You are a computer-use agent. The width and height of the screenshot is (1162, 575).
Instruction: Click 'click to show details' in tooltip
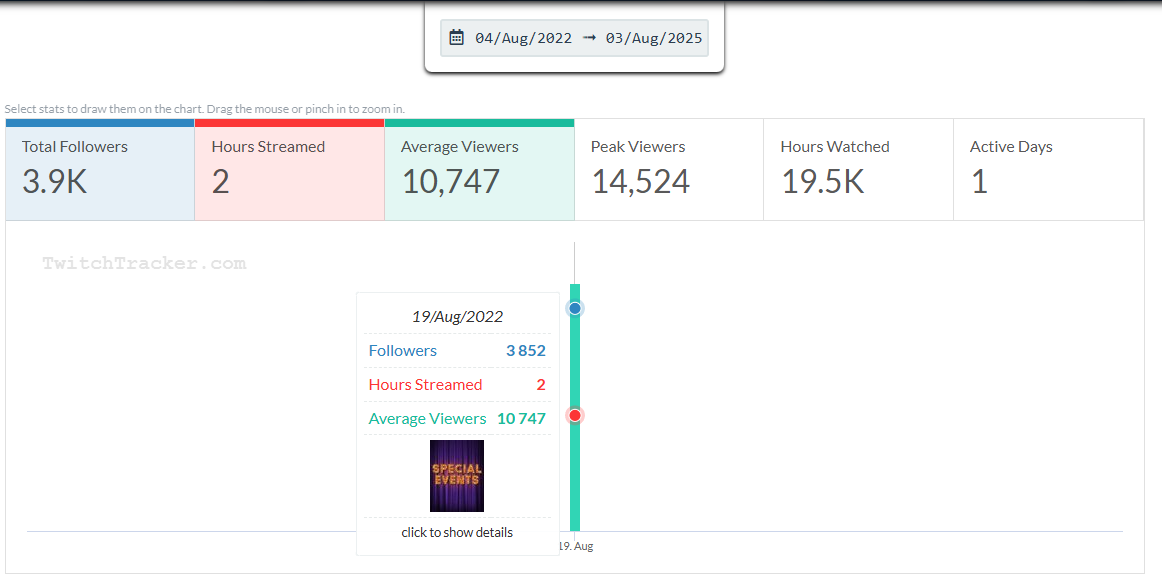coord(457,532)
